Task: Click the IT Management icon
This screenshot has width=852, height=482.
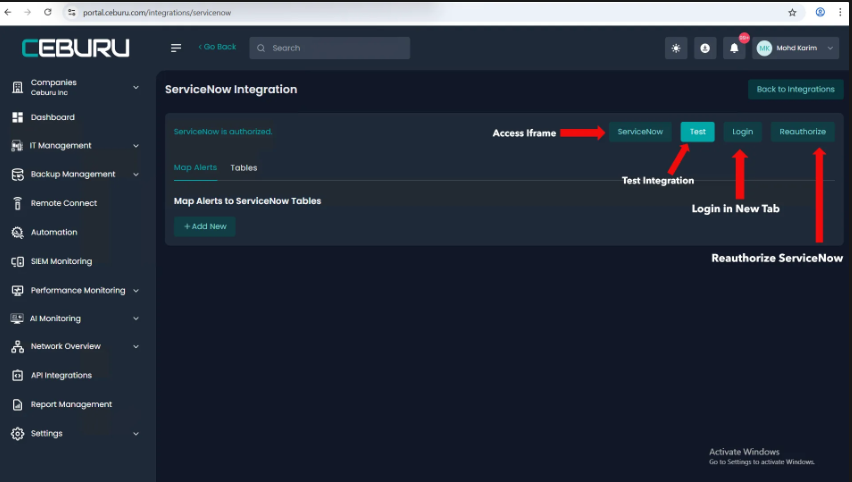Action: 17,146
